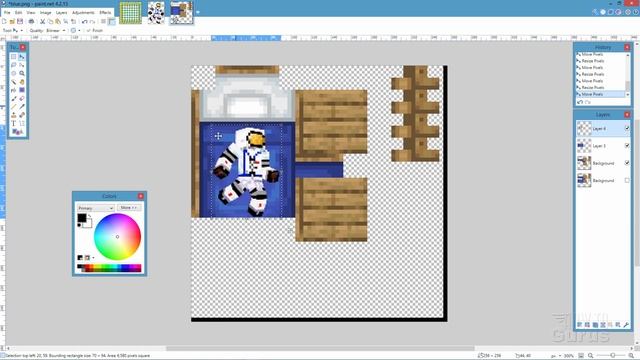Screen dimensions: 640x360
Task: Open the Primary color selector dropdown
Action: (x=96, y=208)
